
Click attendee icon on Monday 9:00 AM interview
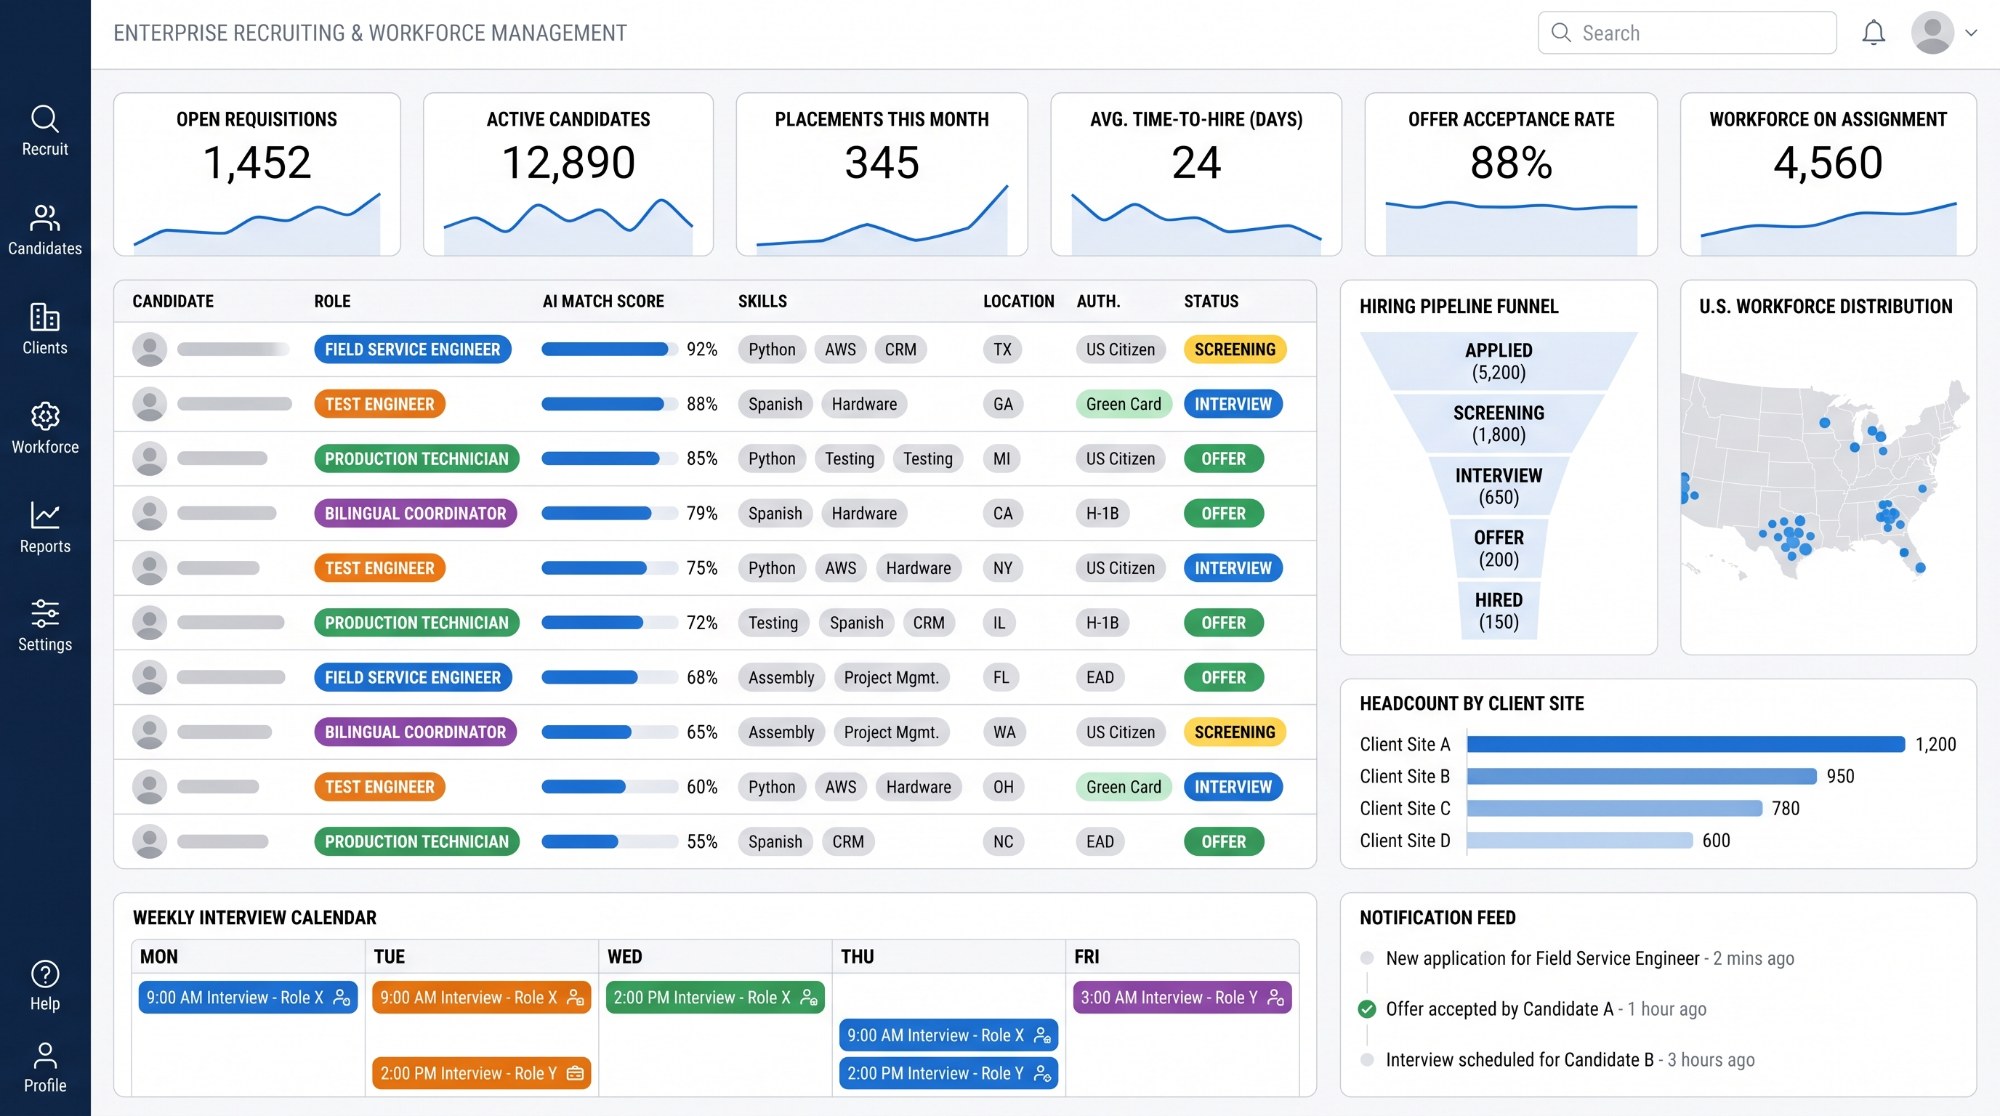pyautogui.click(x=341, y=997)
